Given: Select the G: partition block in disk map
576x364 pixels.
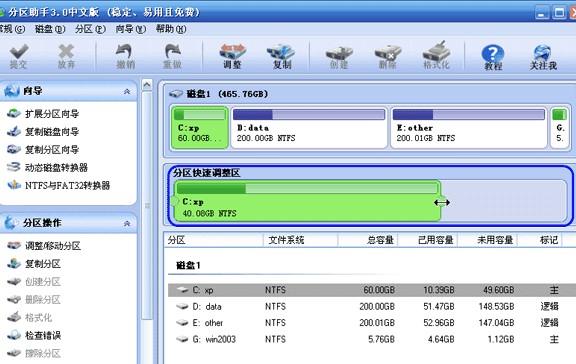Looking at the screenshot, I should tap(560, 127).
